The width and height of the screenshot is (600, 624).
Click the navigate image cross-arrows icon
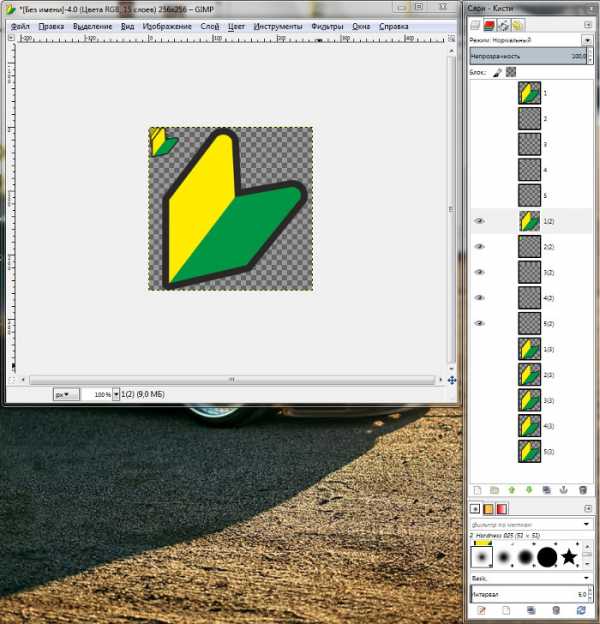click(x=452, y=380)
